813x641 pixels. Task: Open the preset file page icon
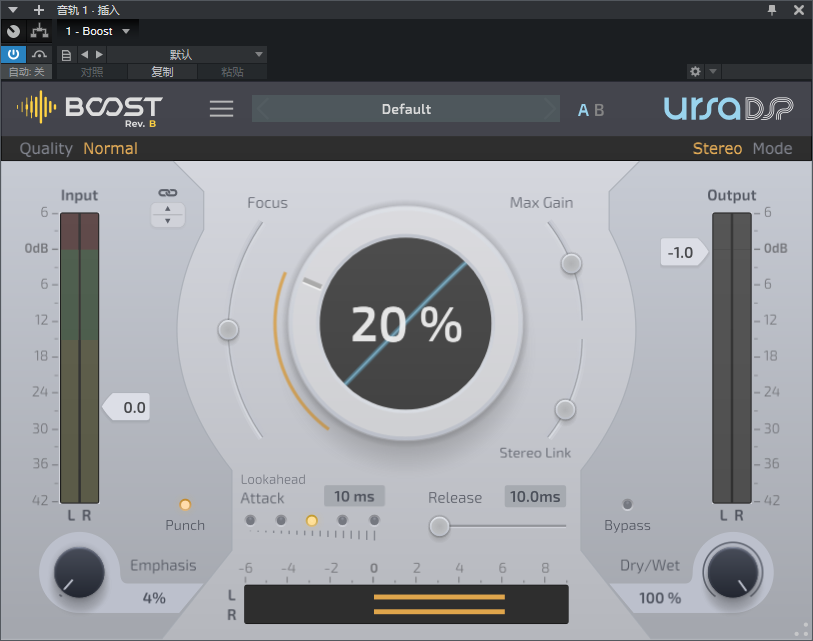click(66, 55)
